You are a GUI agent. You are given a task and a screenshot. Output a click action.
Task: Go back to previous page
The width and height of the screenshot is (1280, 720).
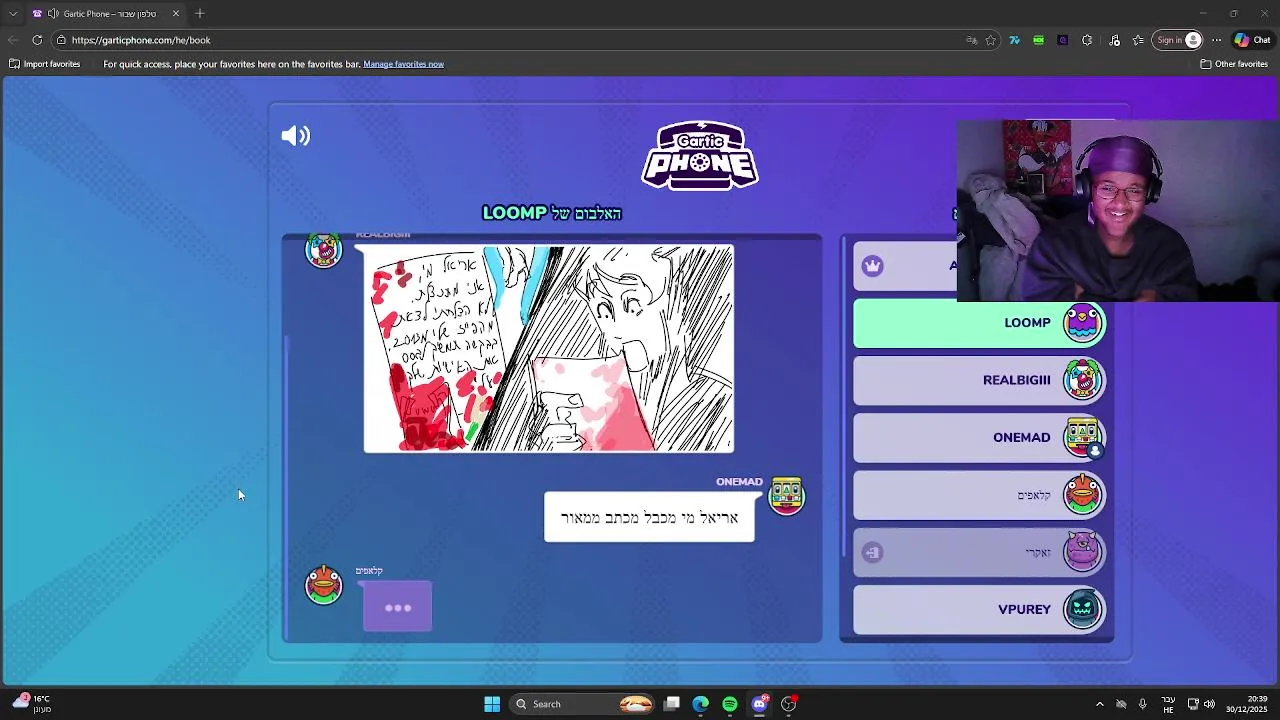click(13, 40)
